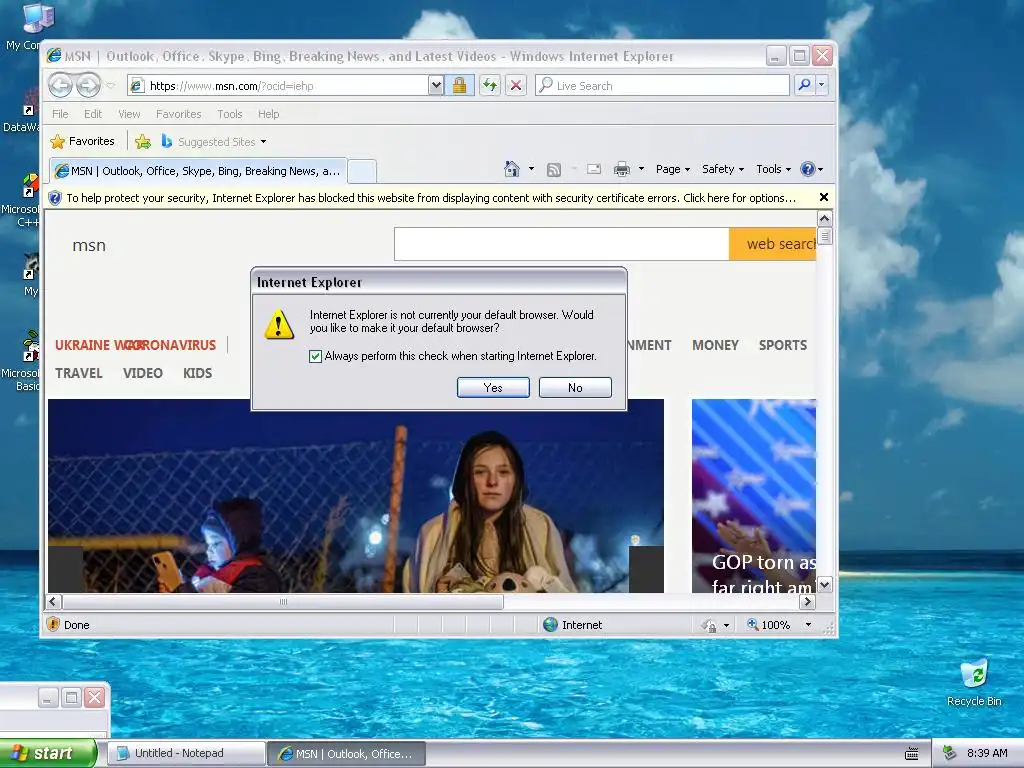
Task: Click into the Live Search box
Action: point(663,86)
